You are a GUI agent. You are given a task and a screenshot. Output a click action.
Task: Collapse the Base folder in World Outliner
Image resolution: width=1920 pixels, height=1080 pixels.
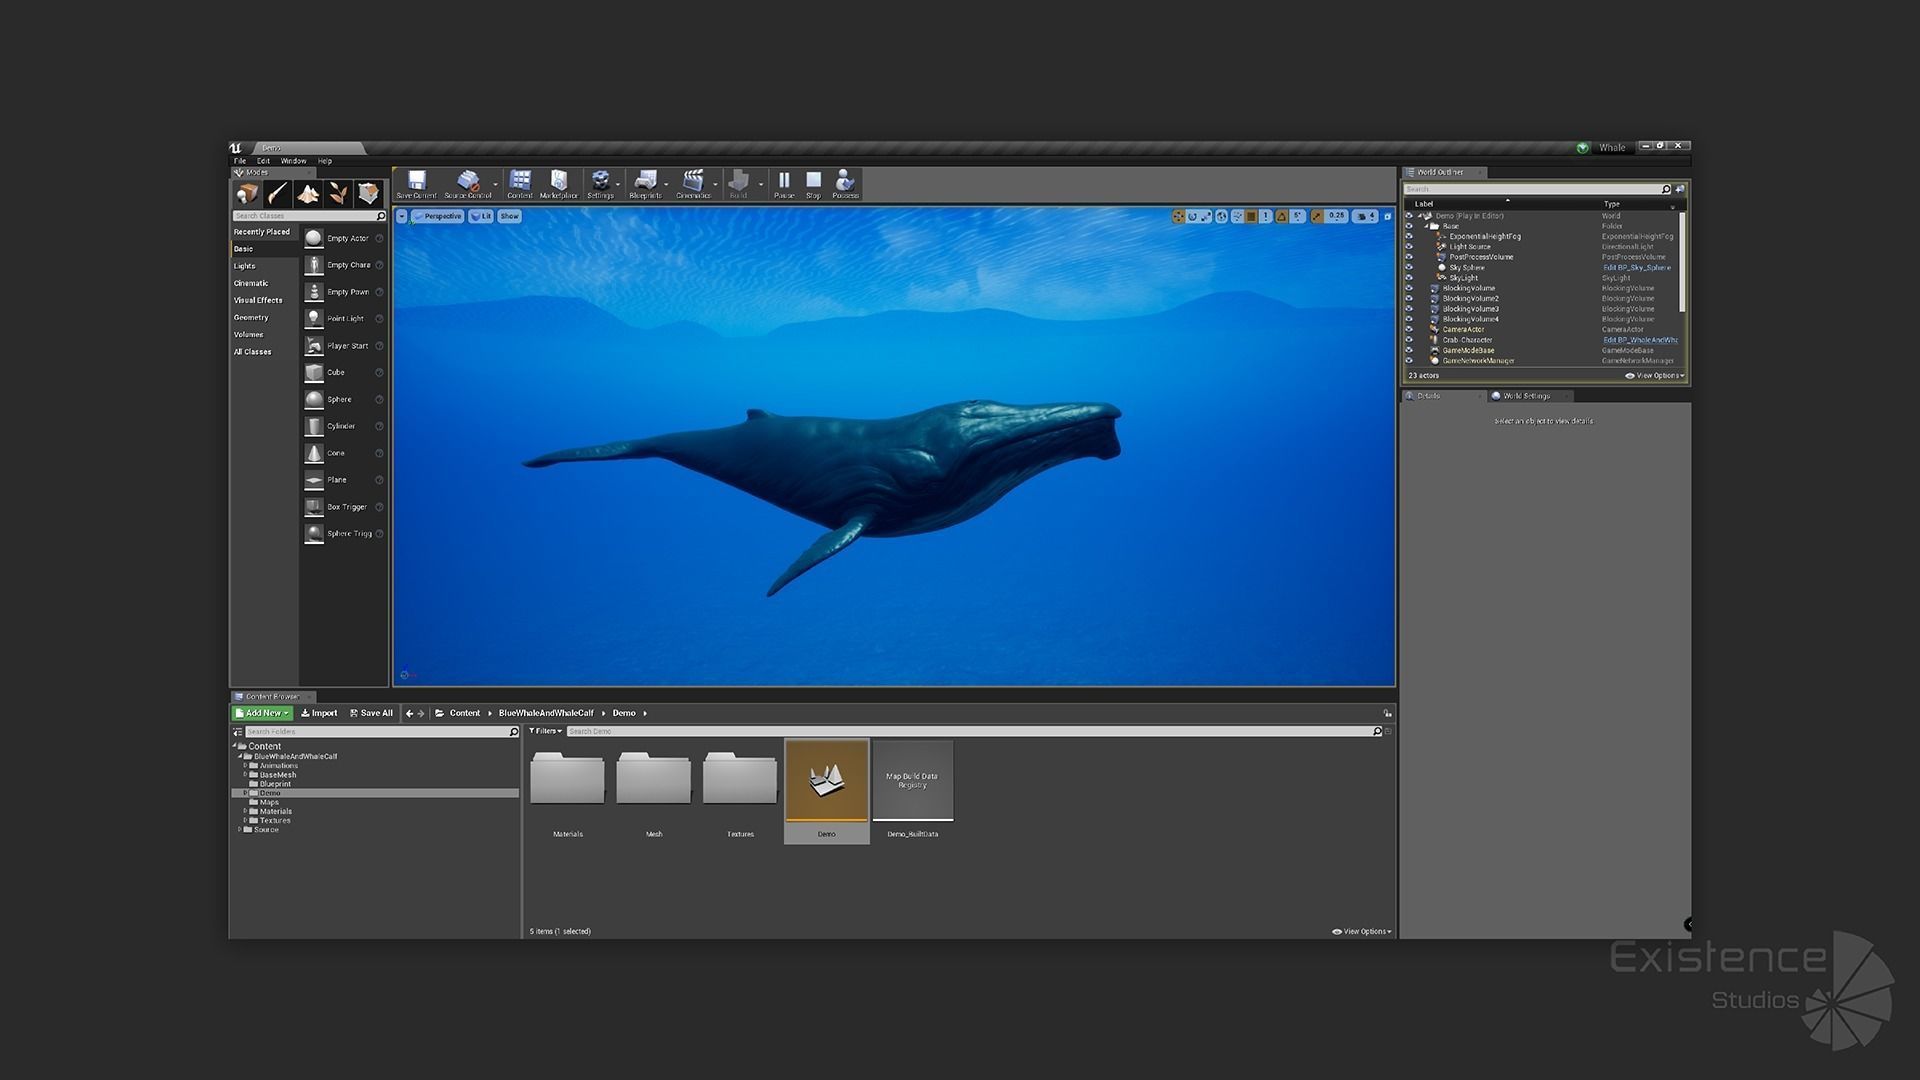[1427, 226]
